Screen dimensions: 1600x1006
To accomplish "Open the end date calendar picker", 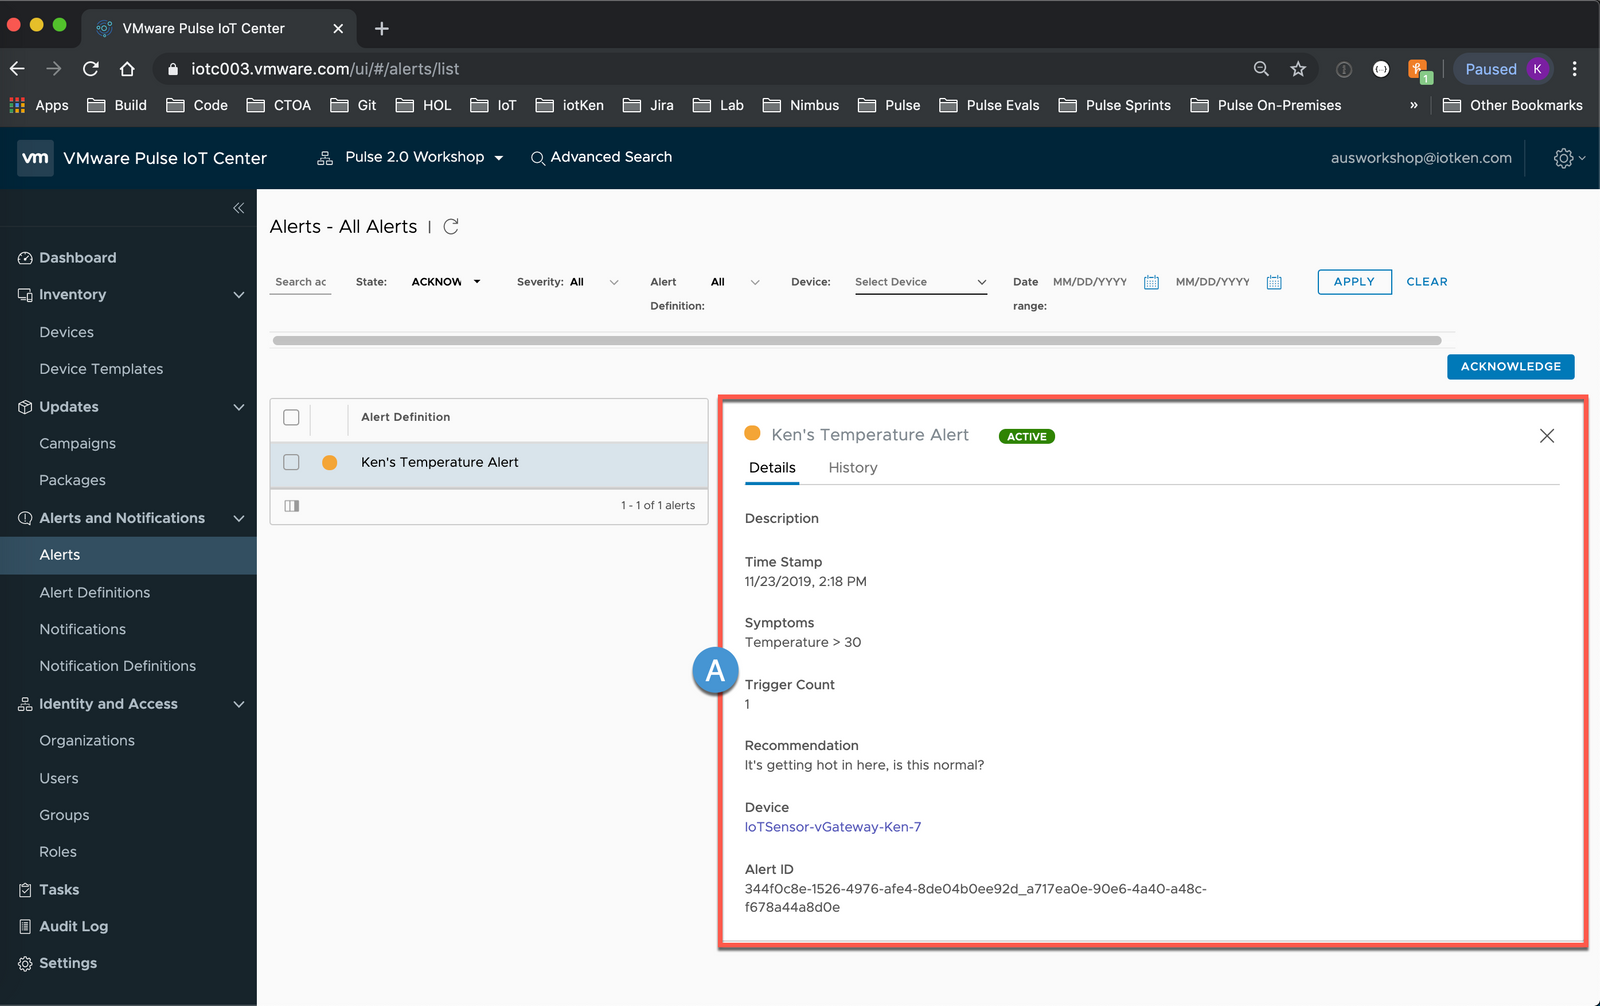I will [1274, 282].
